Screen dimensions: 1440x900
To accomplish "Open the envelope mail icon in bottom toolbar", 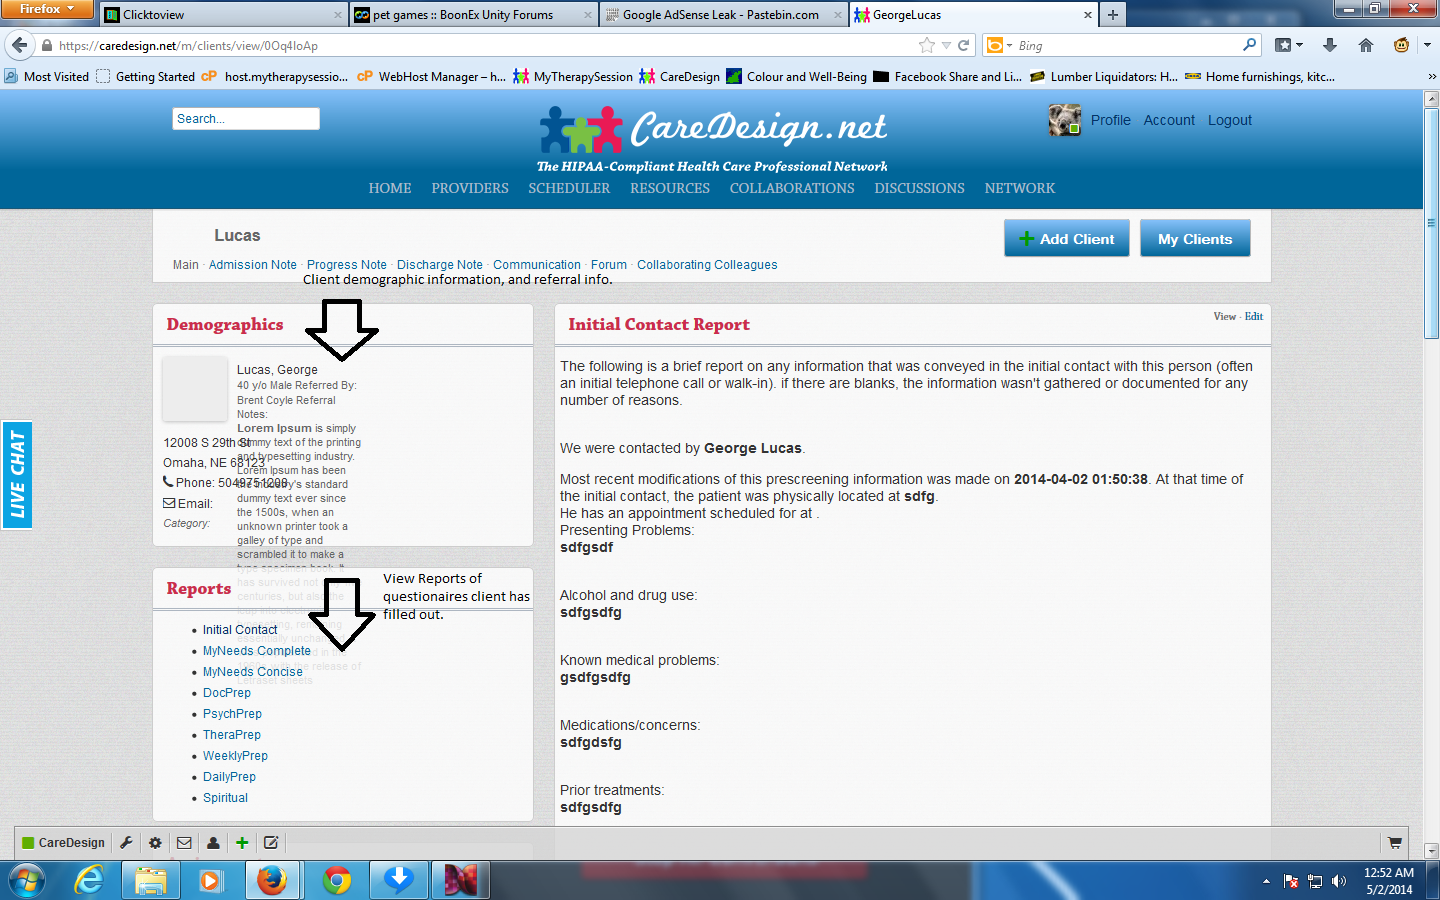I will coord(184,843).
